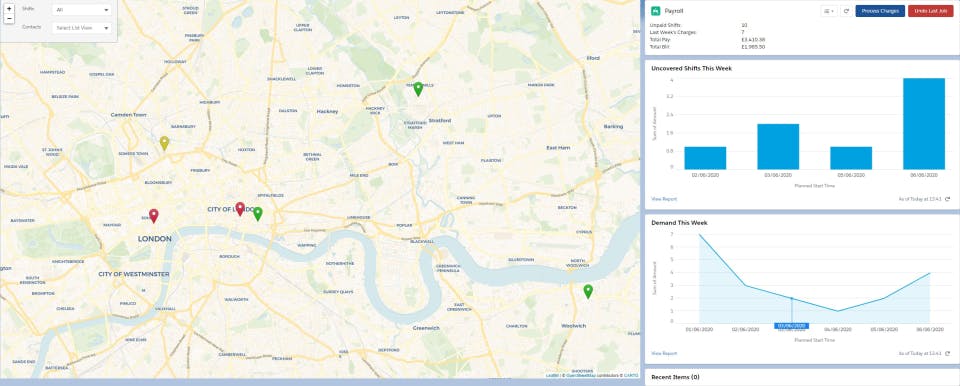This screenshot has height=386, width=960.
Task: Open View Report under Demand This Week
Action: 664,354
